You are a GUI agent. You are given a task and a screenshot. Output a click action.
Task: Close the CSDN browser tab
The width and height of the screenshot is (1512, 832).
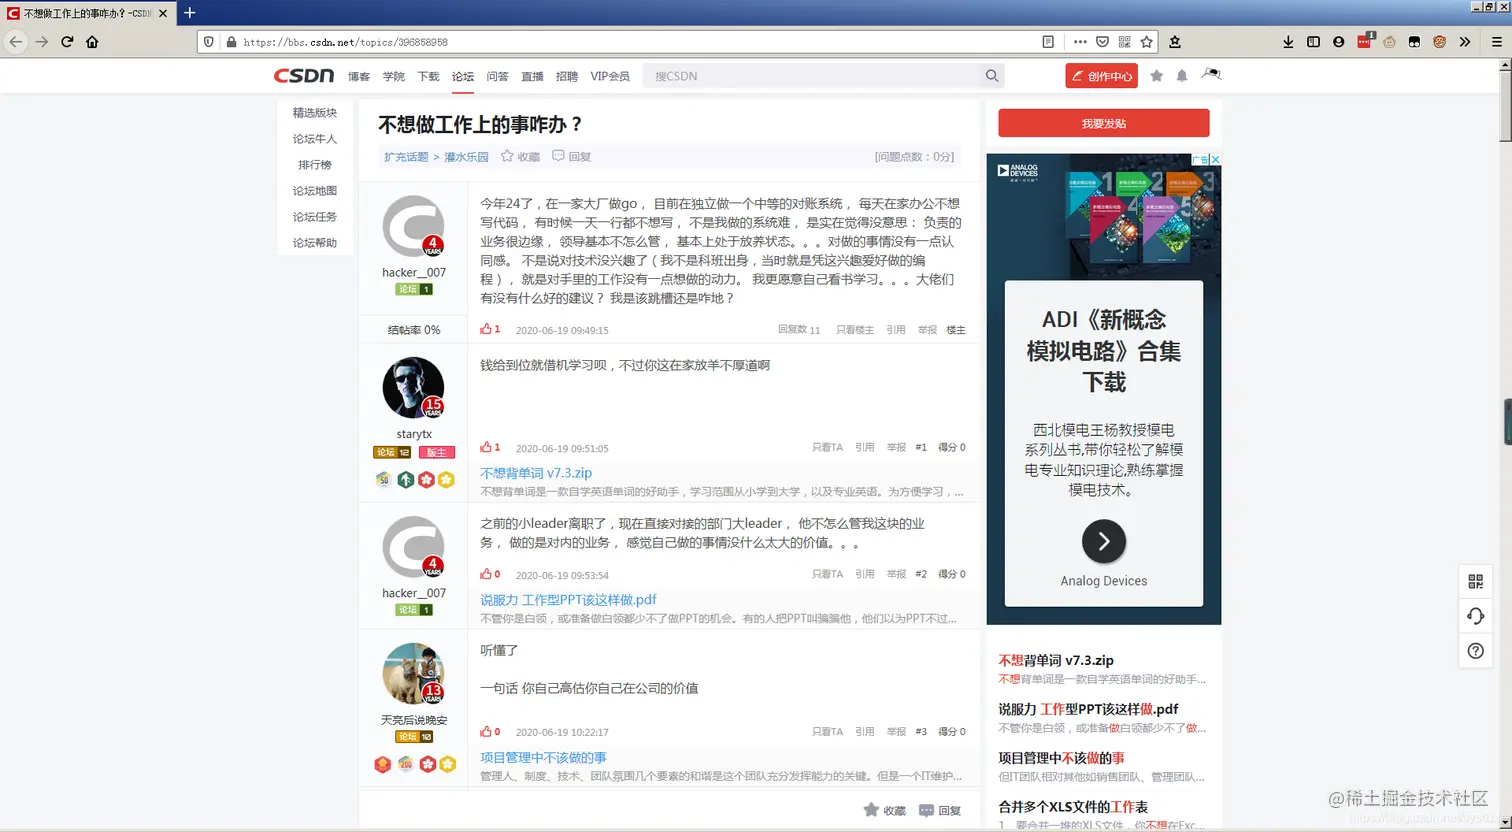[x=163, y=13]
